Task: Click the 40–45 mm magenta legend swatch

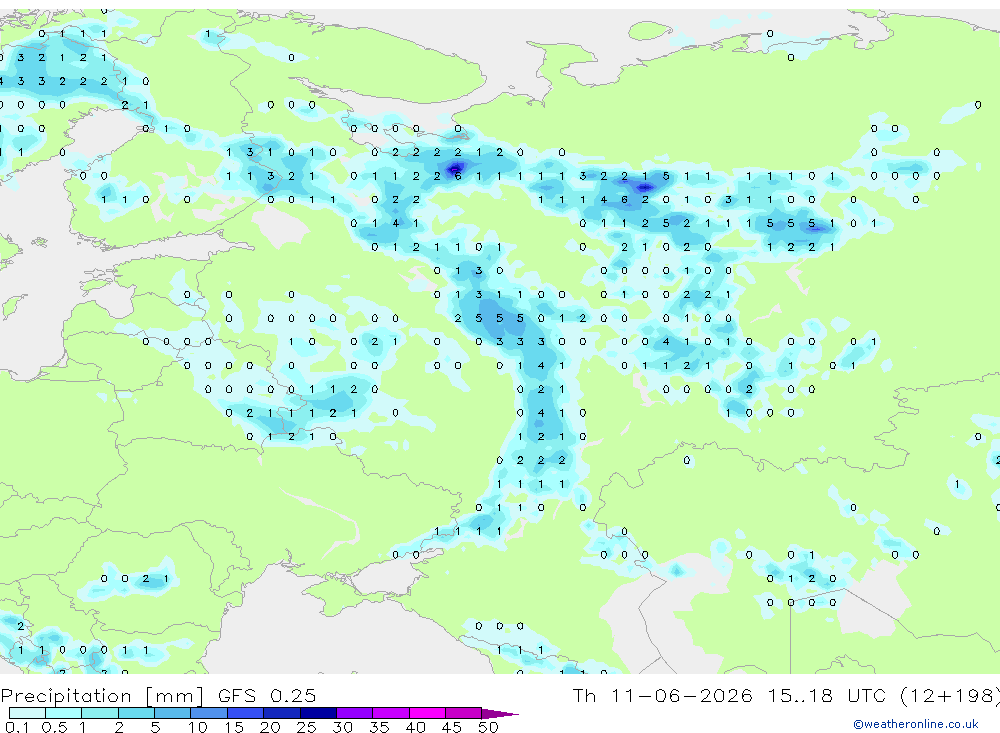Action: click(x=427, y=713)
